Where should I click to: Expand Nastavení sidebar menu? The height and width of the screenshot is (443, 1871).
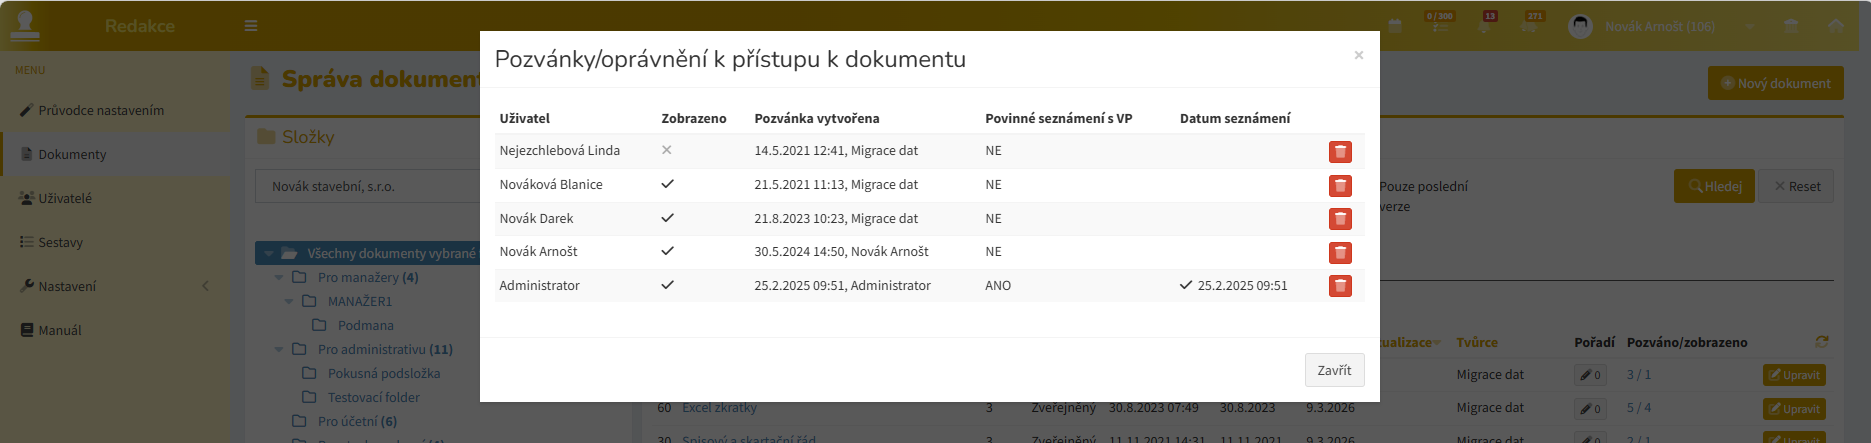click(x=67, y=286)
